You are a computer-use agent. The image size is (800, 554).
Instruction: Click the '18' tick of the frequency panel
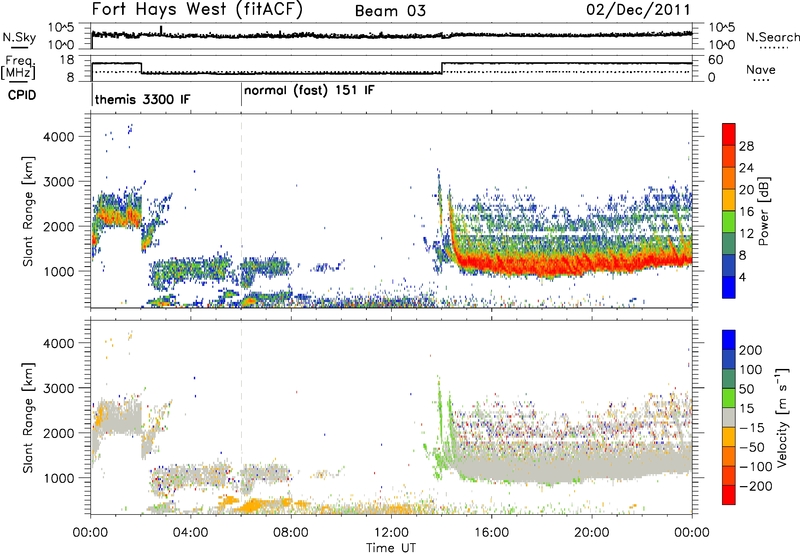(67, 60)
